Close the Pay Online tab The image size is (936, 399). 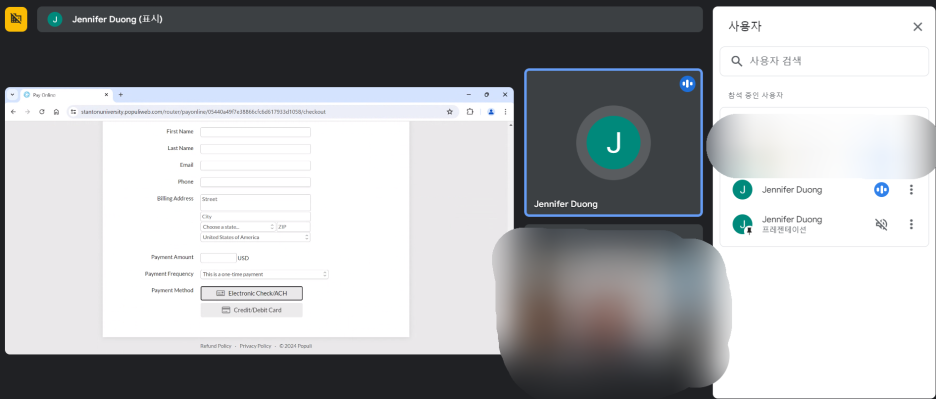point(106,95)
